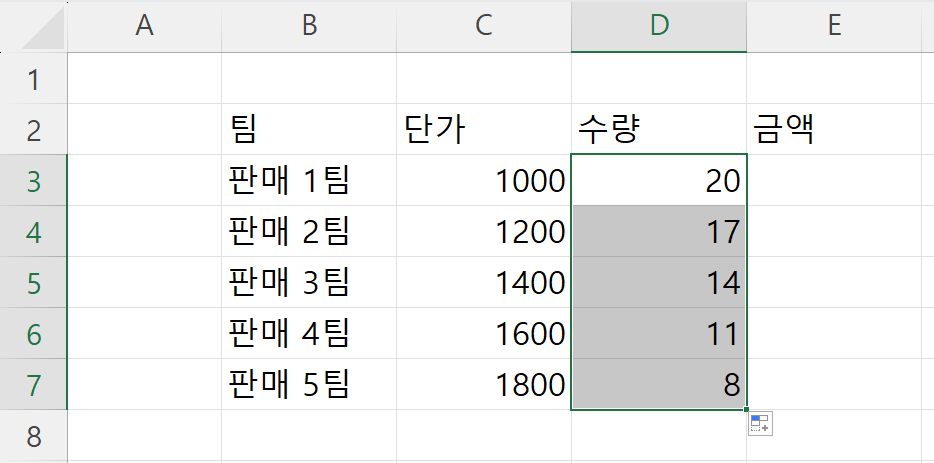
Task: Select row 3 header
Action: click(x=33, y=181)
